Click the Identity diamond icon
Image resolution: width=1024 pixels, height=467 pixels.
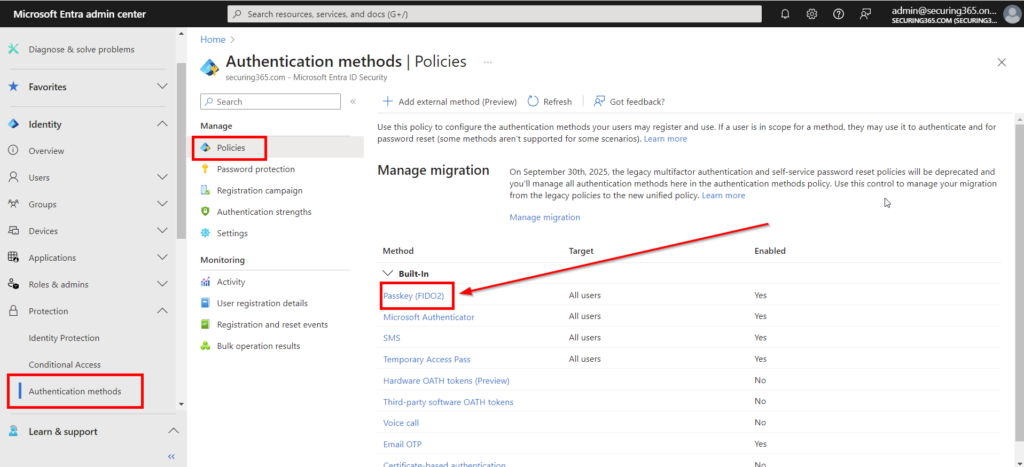13,124
